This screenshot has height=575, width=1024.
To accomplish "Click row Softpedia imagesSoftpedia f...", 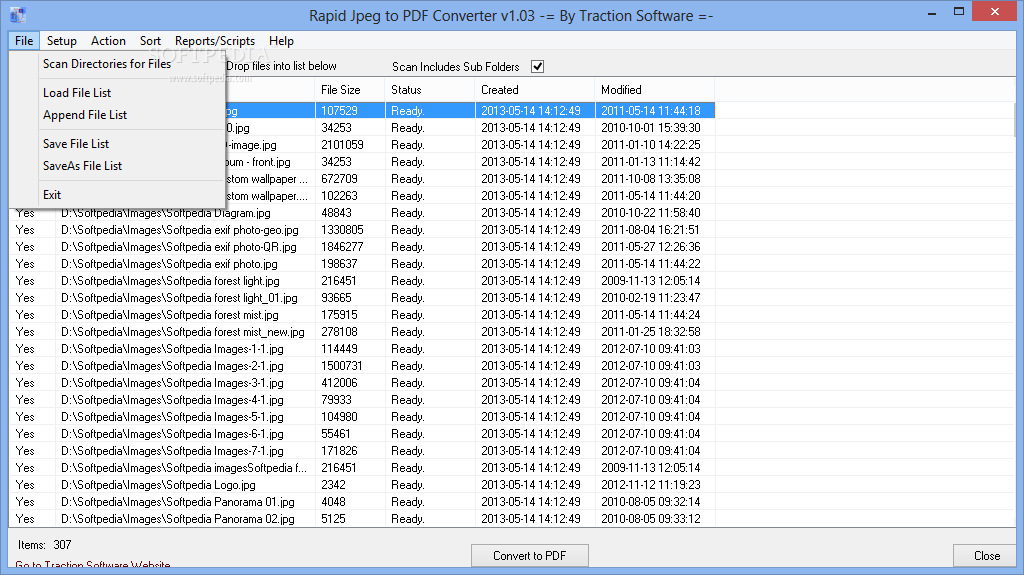I will [362, 468].
